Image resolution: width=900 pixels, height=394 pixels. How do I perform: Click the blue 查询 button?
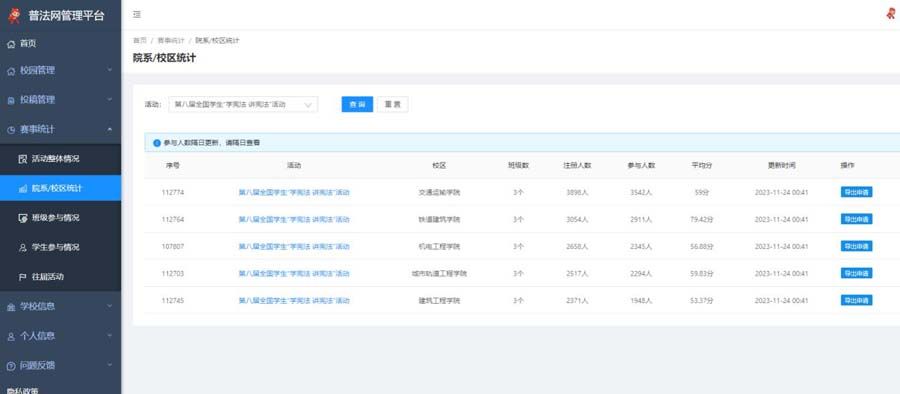point(357,105)
